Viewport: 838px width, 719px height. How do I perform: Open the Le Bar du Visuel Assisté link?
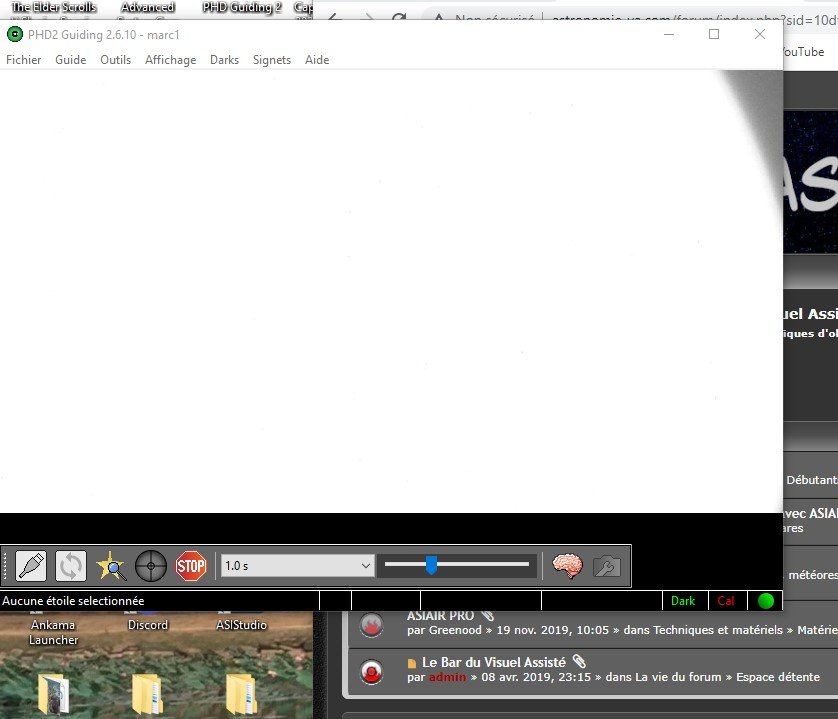[493, 662]
